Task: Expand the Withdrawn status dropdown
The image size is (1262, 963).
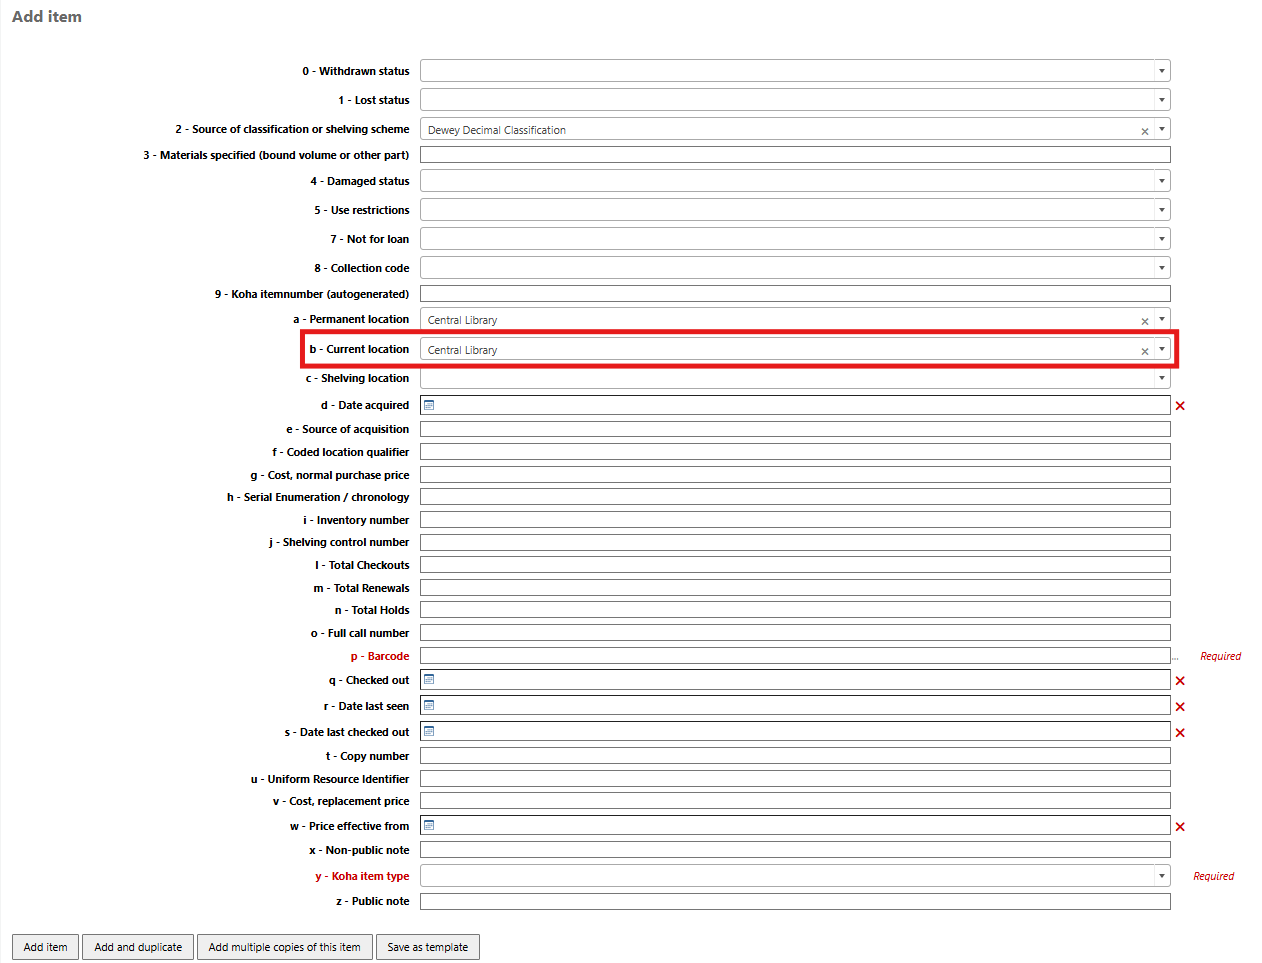Action: [x=1162, y=71]
